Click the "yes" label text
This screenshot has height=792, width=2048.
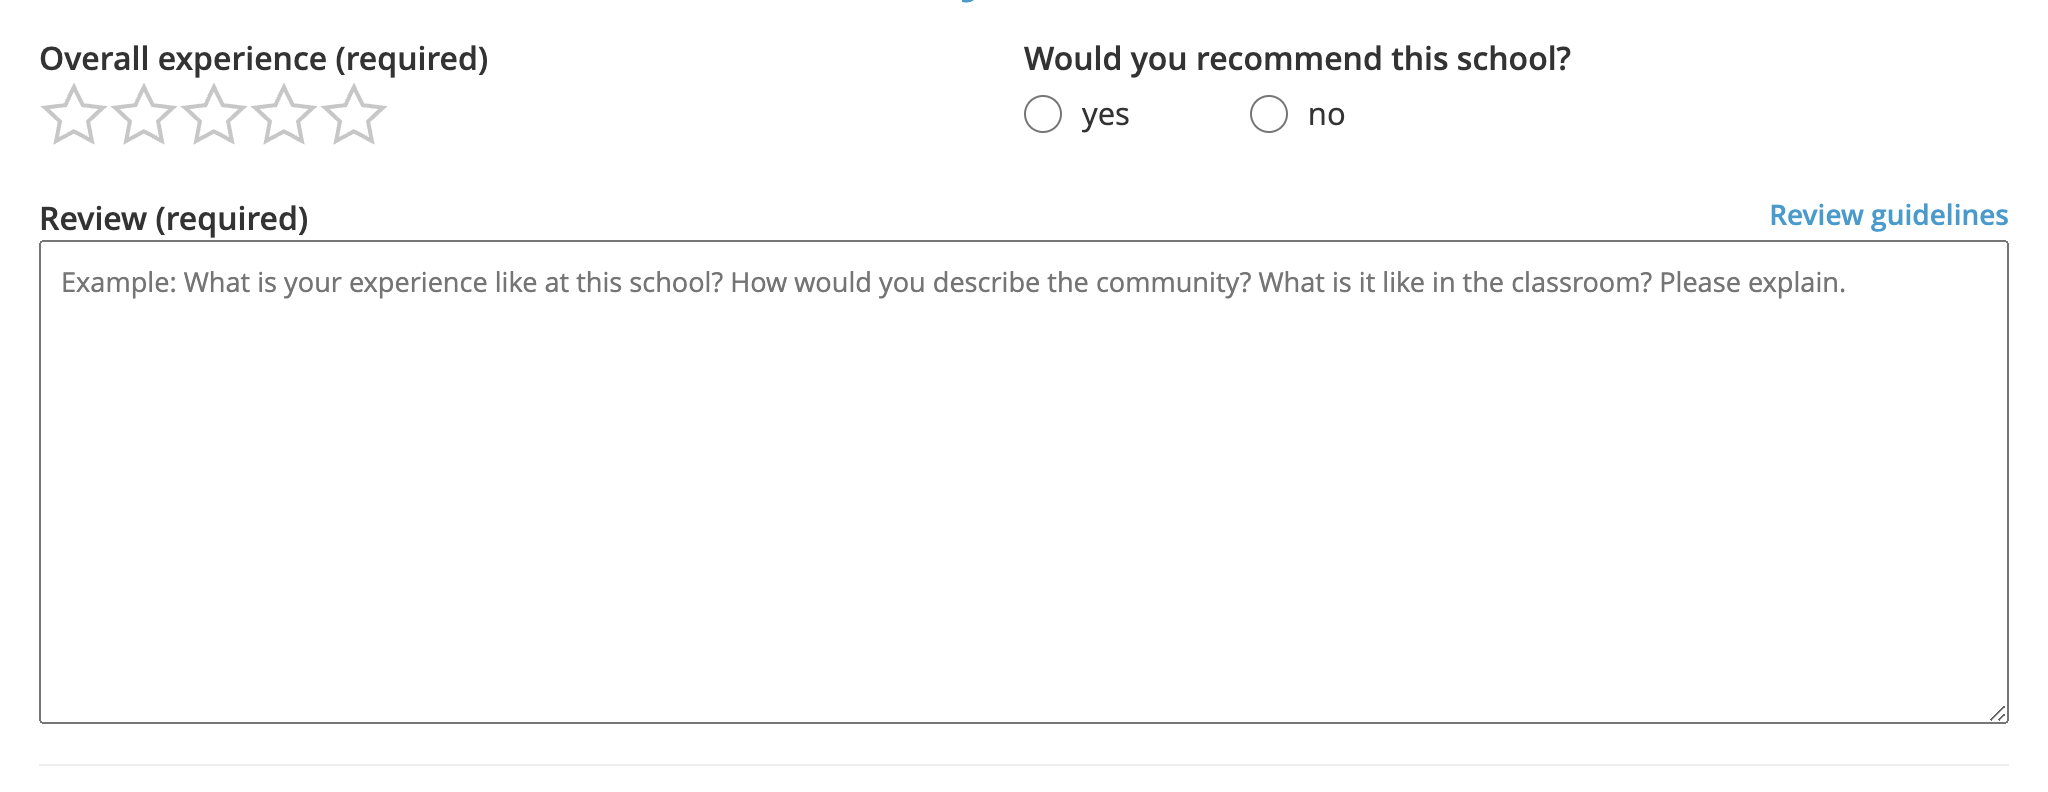1105,115
